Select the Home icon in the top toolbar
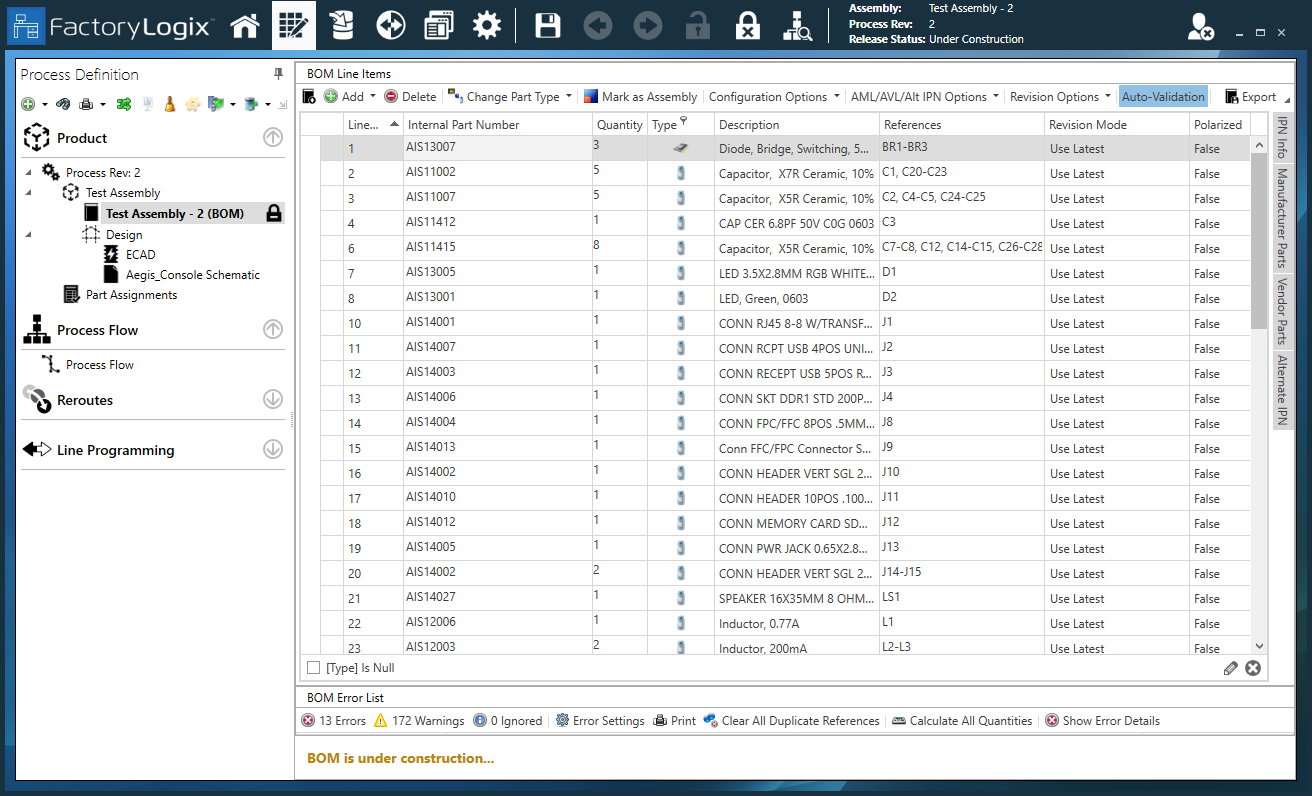The height and width of the screenshot is (796, 1312). (245, 25)
